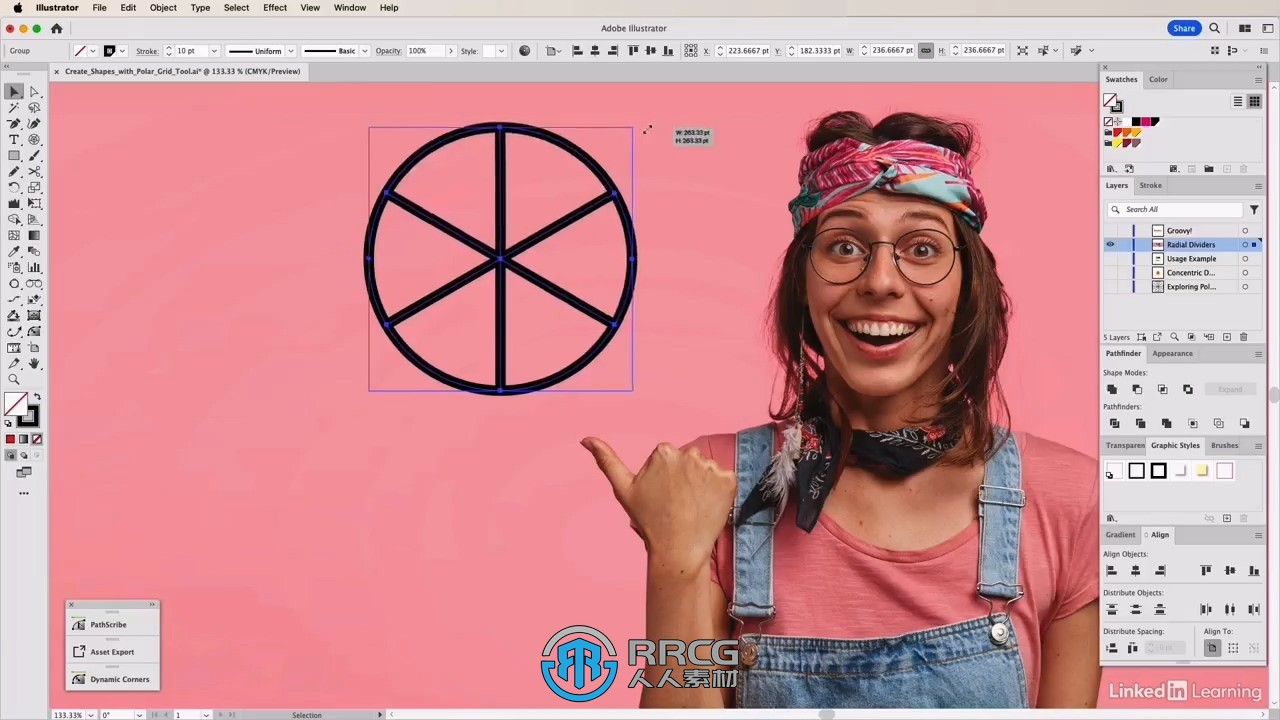Select the Magic Wand tool
1280x720 pixels.
click(x=14, y=108)
